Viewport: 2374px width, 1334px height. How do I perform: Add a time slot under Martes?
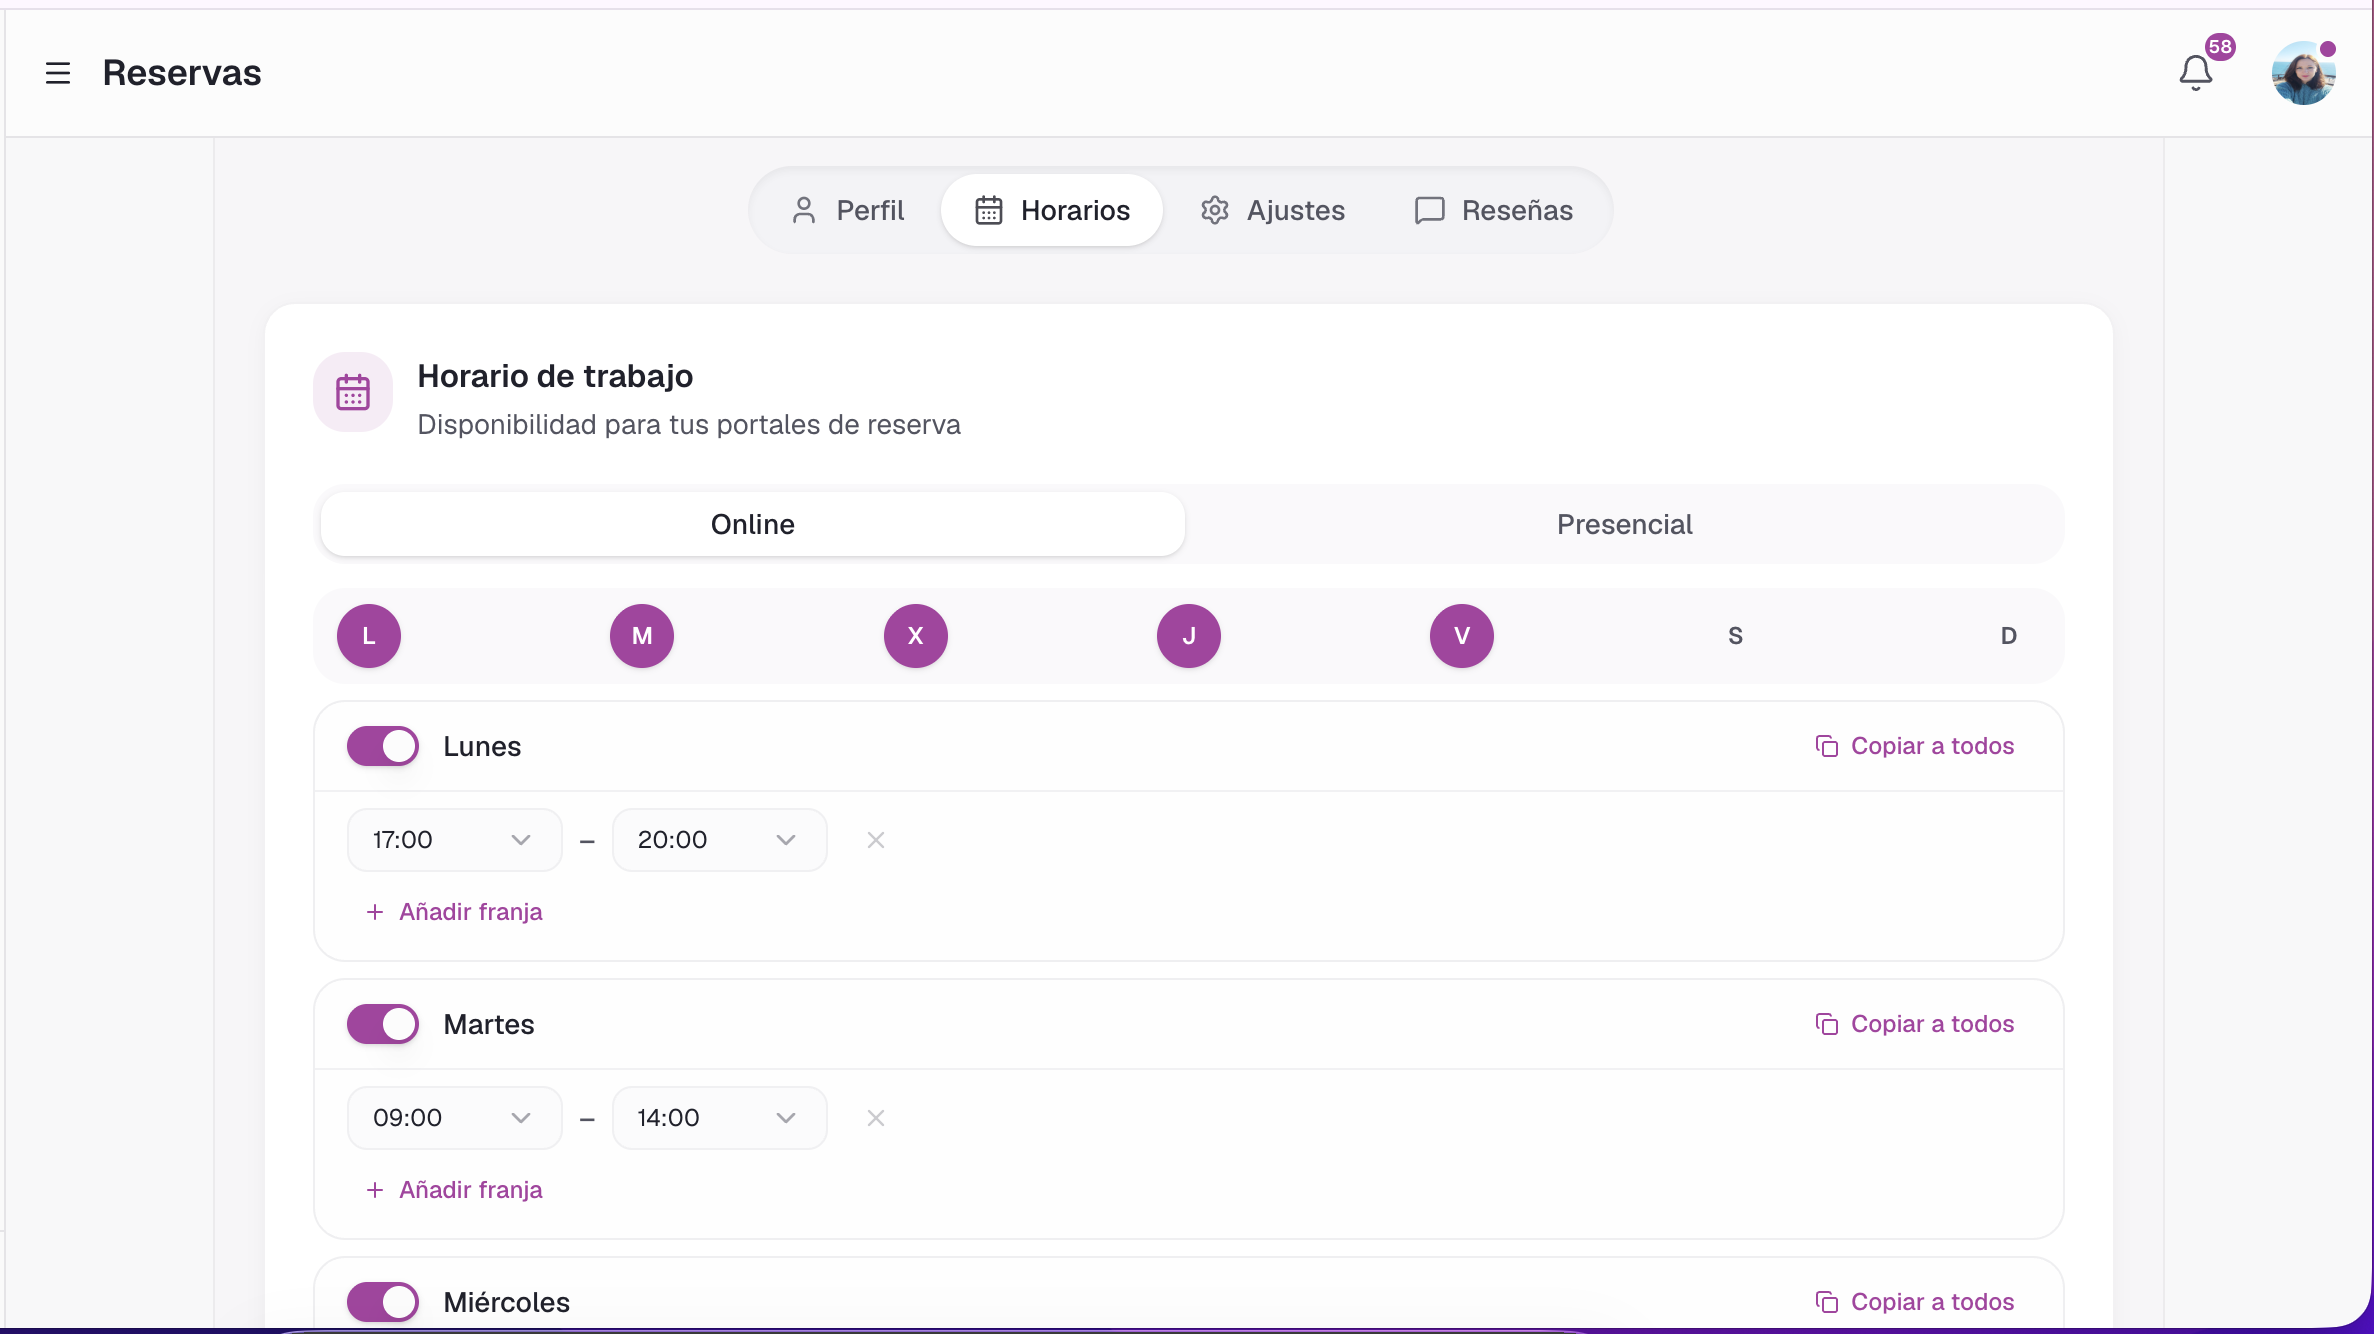coord(455,1190)
